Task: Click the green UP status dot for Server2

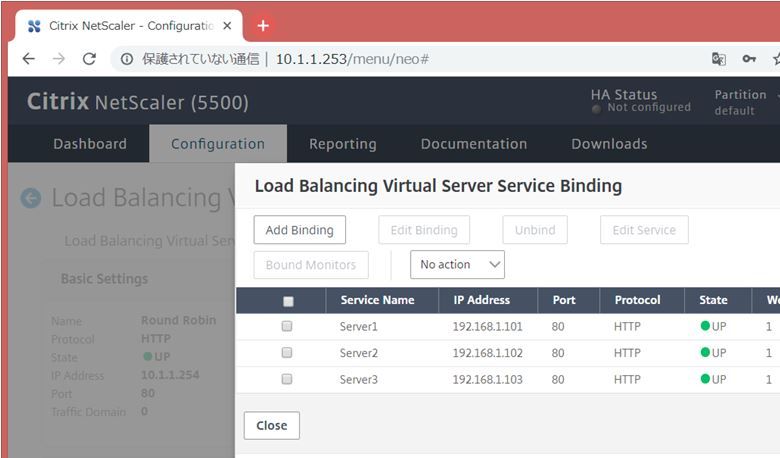Action: click(705, 352)
